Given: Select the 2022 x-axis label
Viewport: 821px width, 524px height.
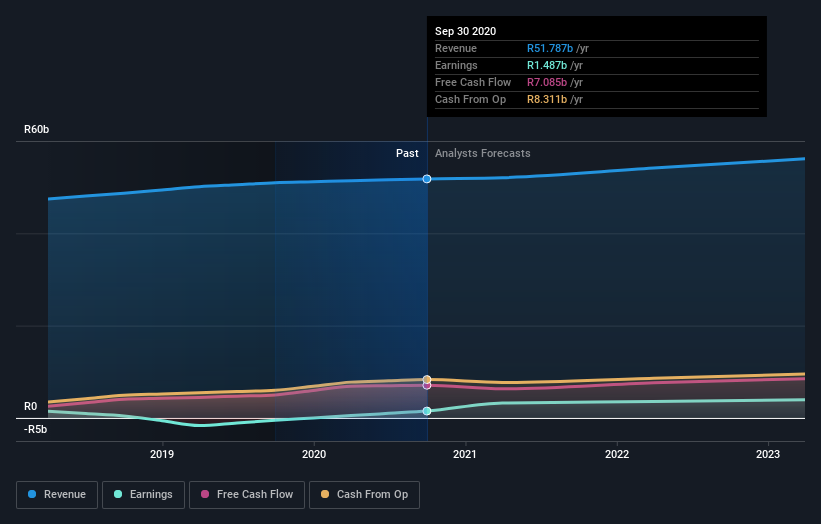Looking at the screenshot, I should click(617, 454).
